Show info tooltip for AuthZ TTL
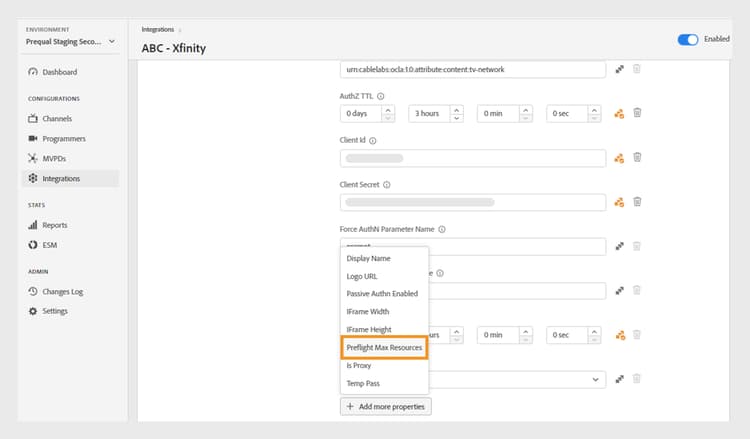 coord(381,96)
